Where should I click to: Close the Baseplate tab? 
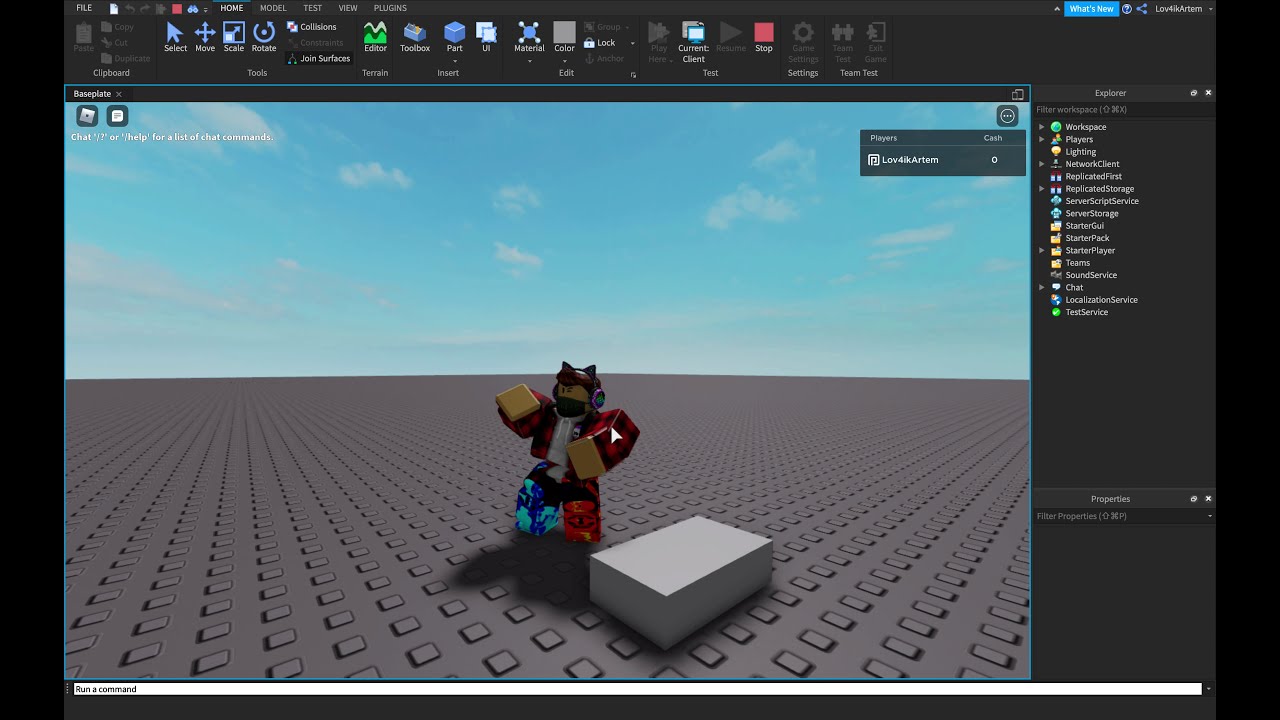118,94
